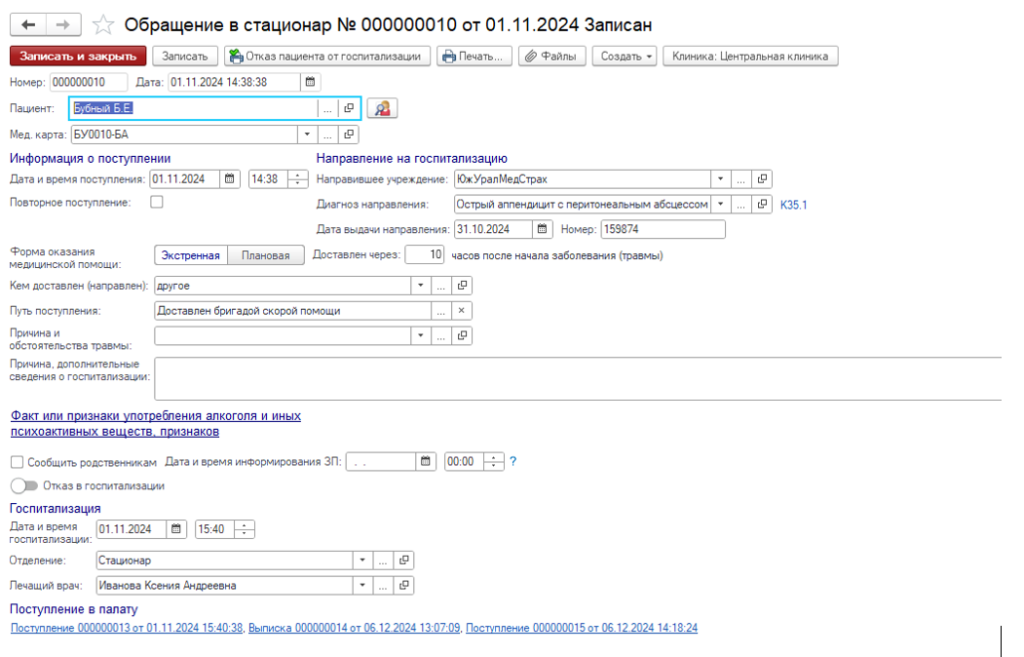Open the 'Создать' dropdown menu
The height and width of the screenshot is (657, 1024).
(x=626, y=56)
